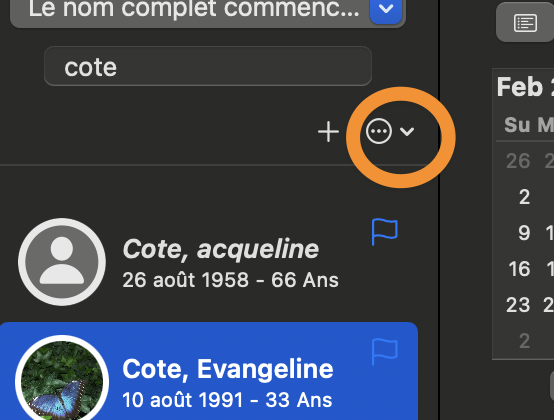Click the Feb month title in the calendar

(x=520, y=87)
